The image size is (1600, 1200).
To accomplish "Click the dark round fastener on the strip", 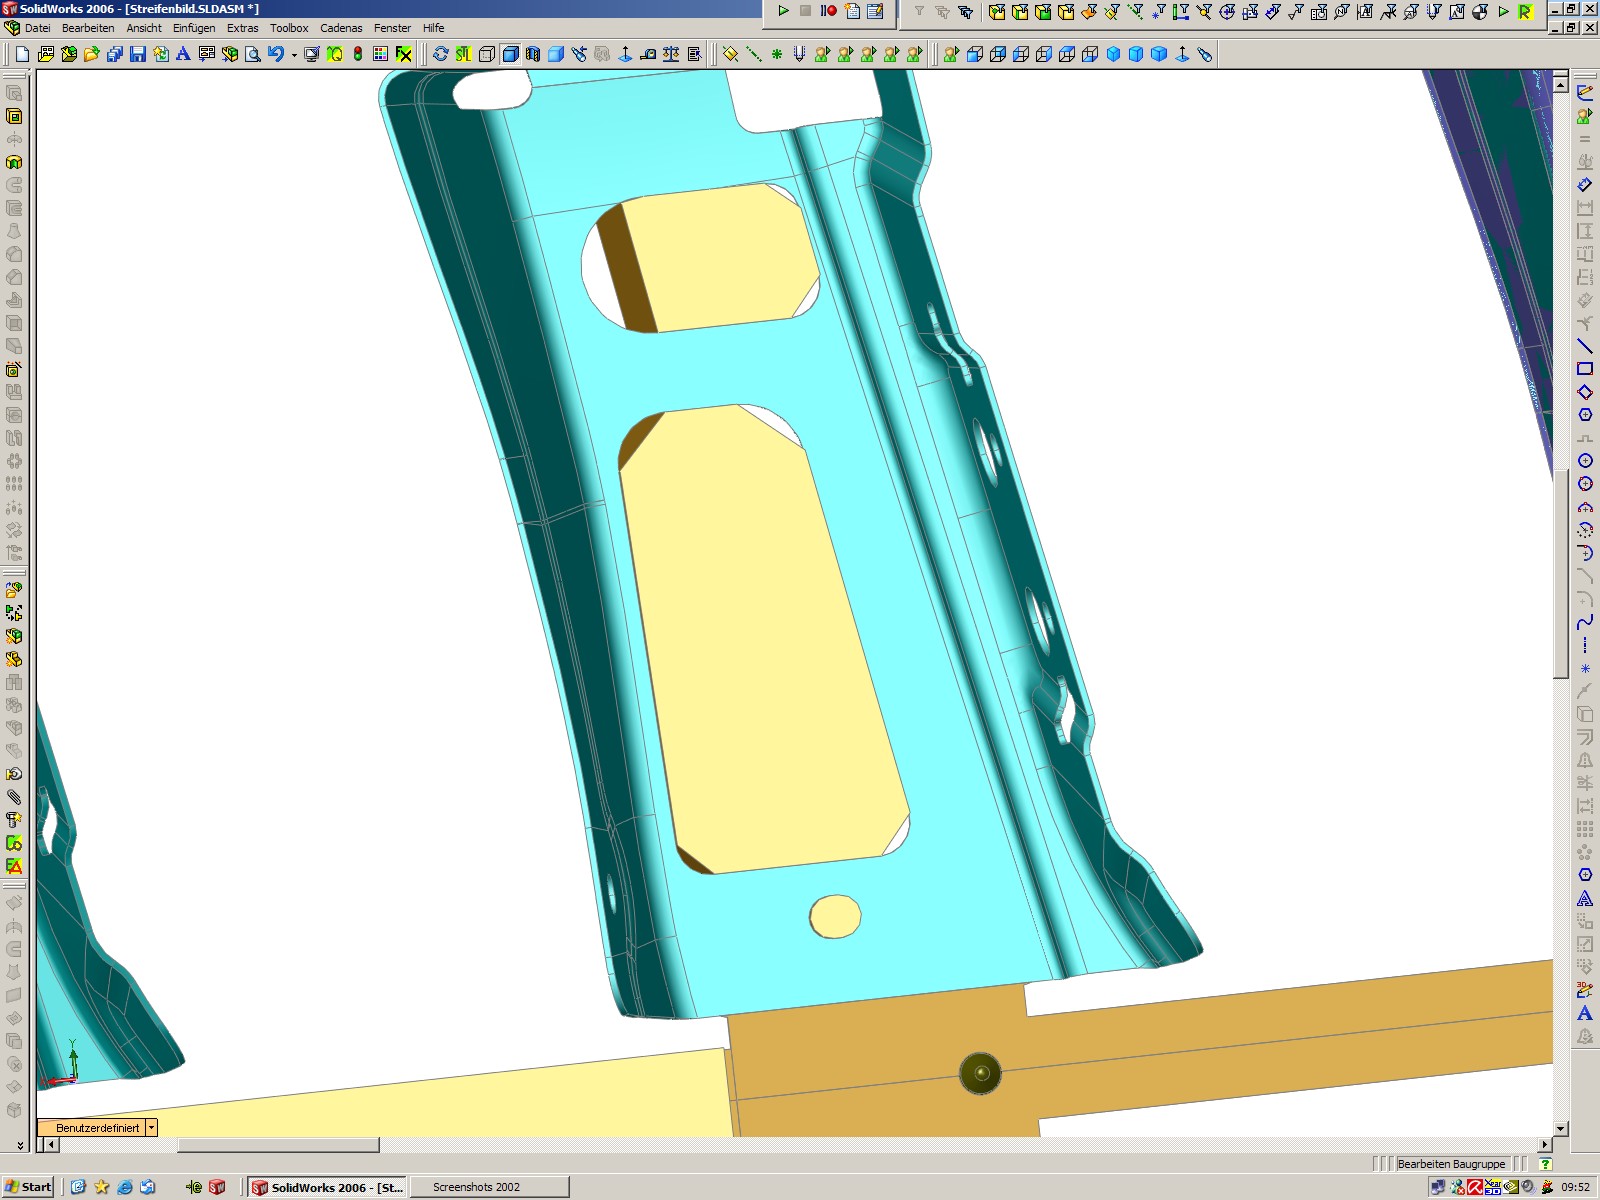I will (980, 1073).
